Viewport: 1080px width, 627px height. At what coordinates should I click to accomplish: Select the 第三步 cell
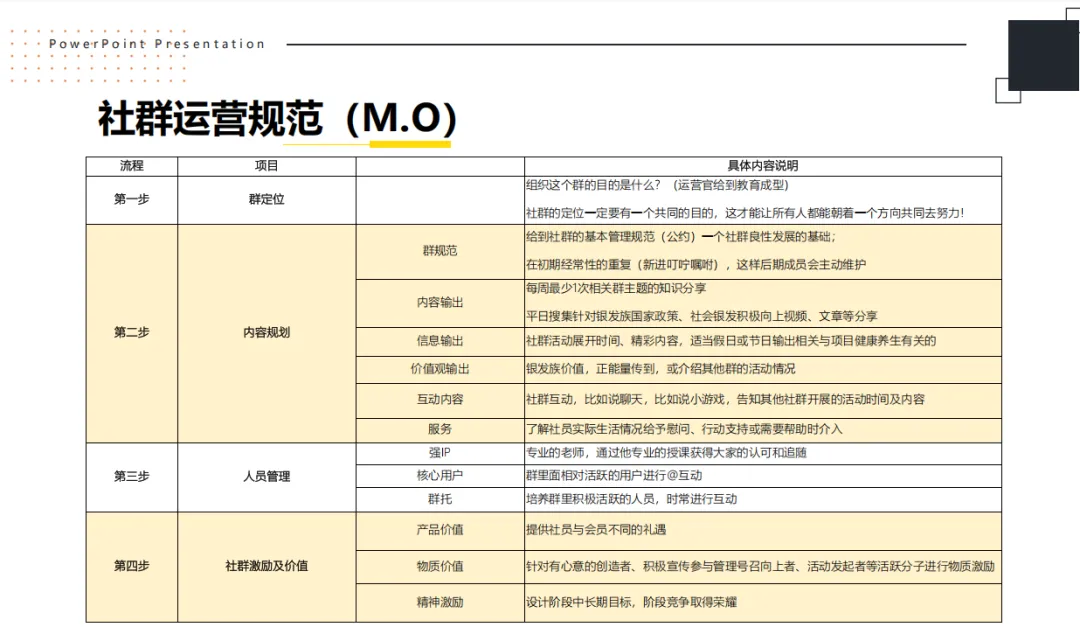(132, 477)
